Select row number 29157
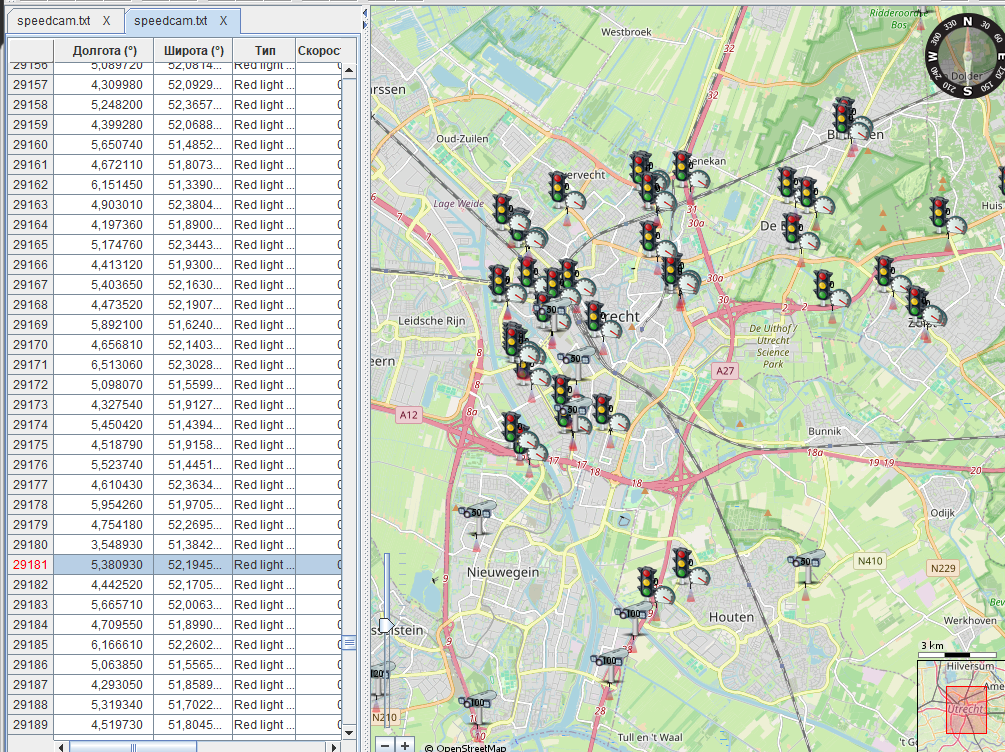 30,85
